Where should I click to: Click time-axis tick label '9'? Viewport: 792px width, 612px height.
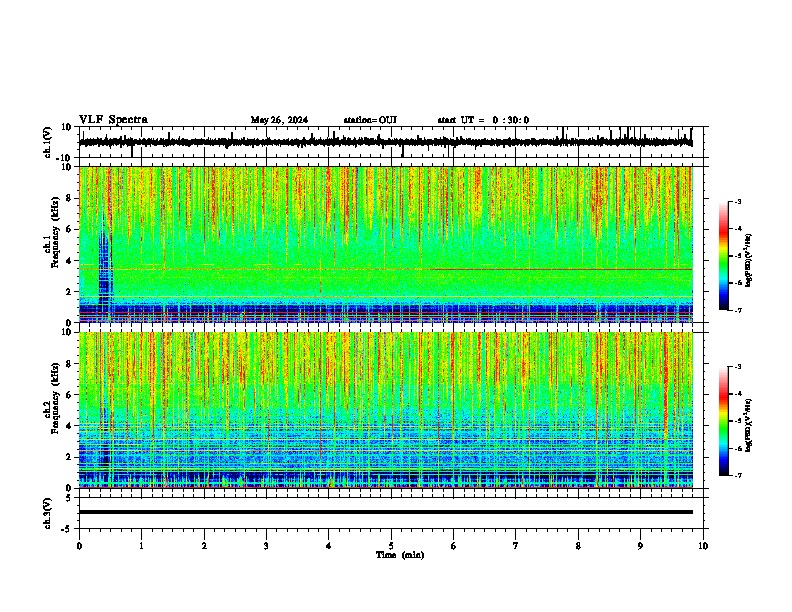(x=640, y=546)
